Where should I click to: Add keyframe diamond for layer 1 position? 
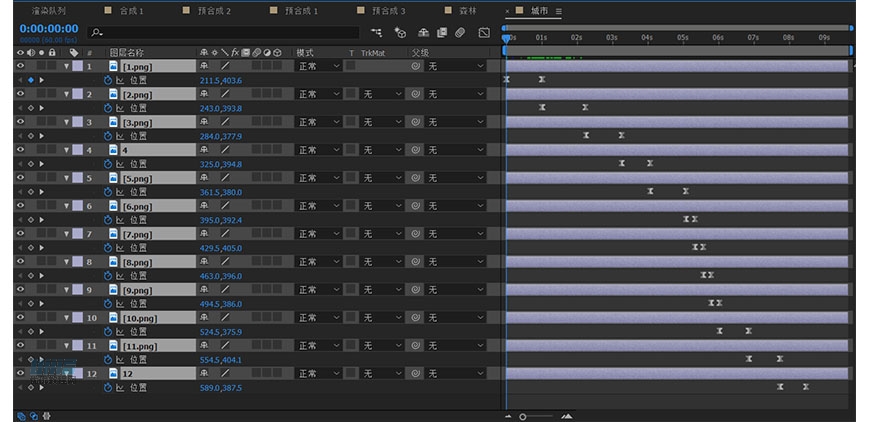coord(31,80)
